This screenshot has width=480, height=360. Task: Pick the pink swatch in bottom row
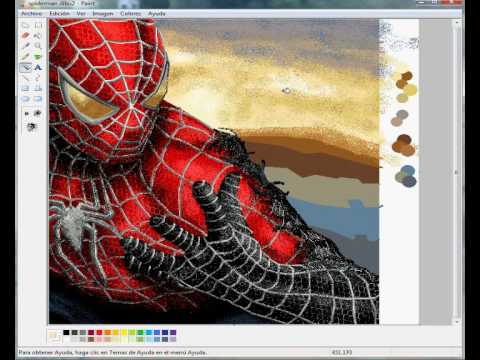[99, 339]
